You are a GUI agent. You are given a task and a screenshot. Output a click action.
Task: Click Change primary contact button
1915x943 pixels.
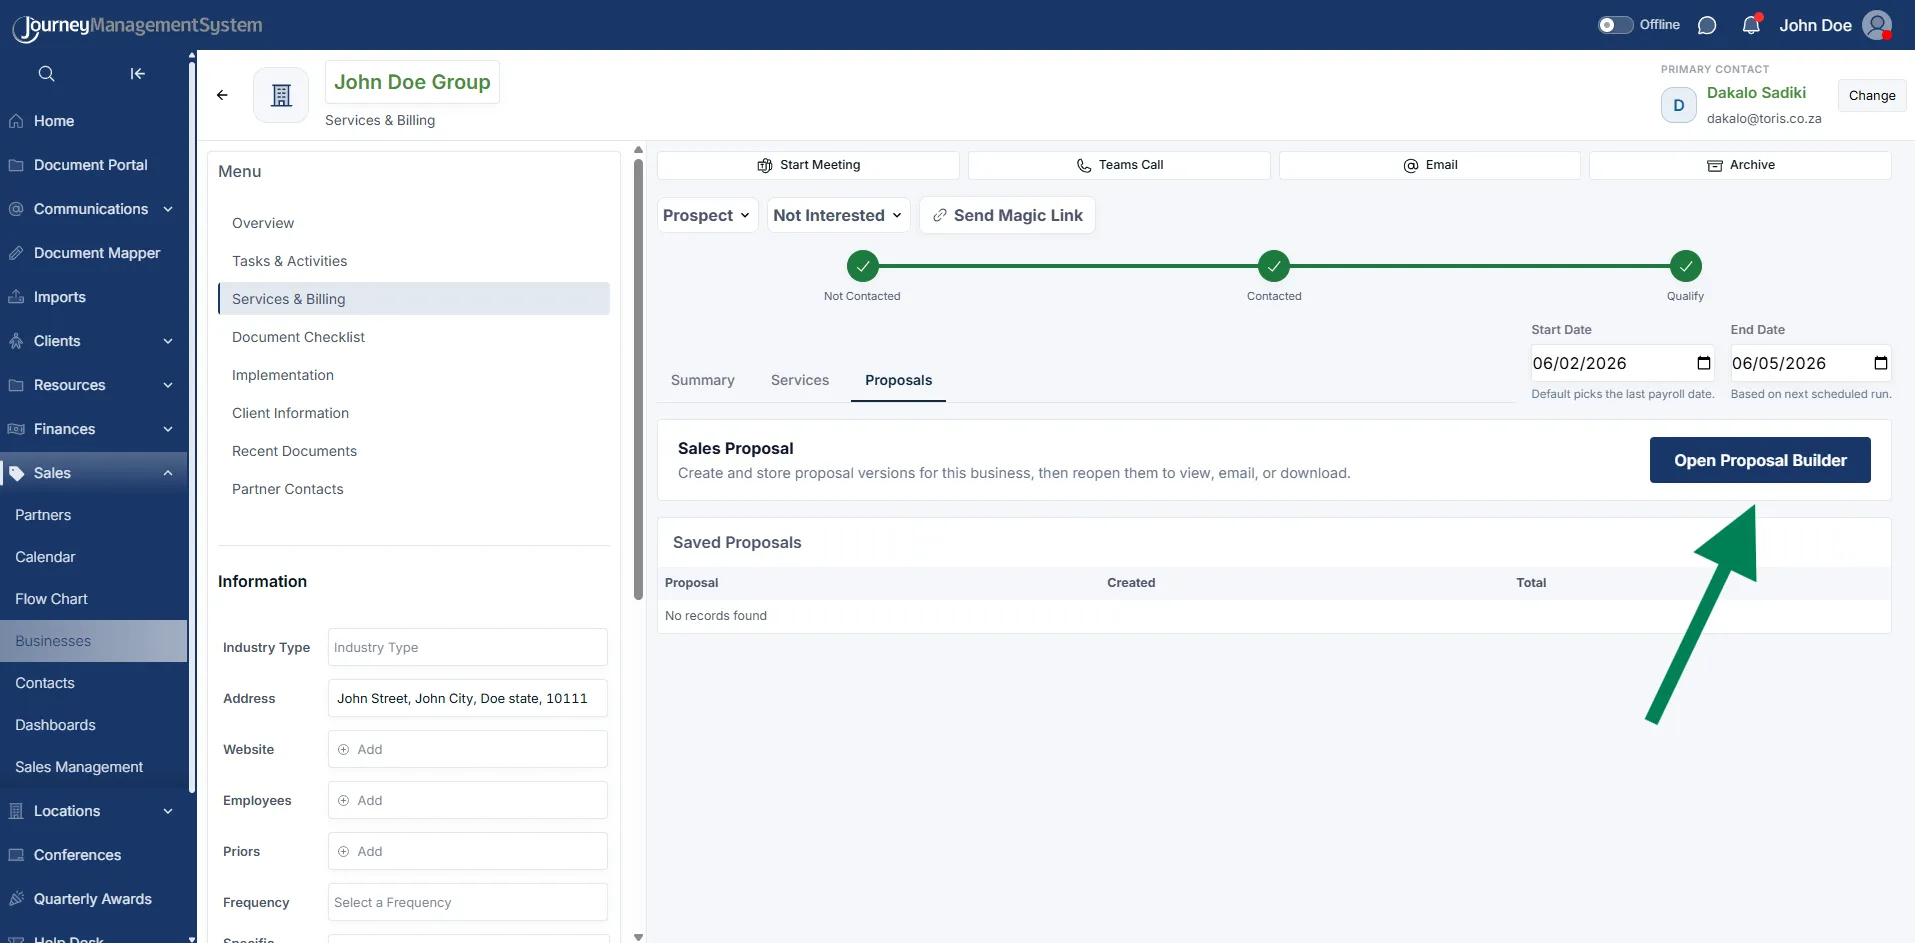click(x=1872, y=96)
